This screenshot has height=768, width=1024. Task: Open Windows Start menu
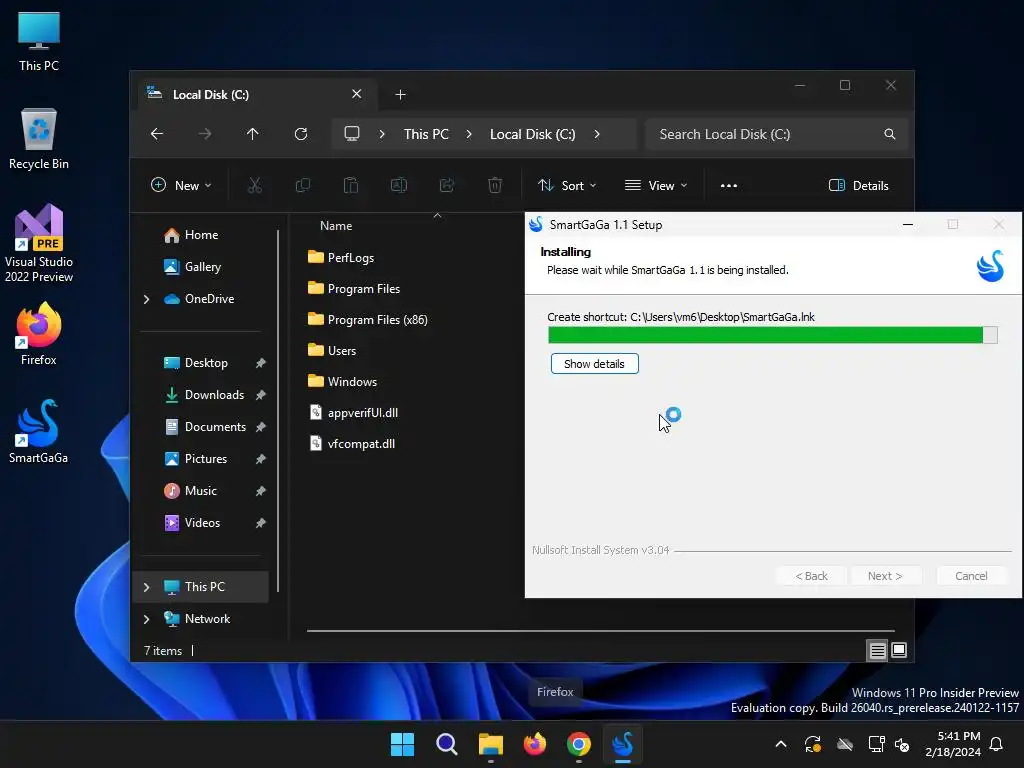[x=402, y=744]
